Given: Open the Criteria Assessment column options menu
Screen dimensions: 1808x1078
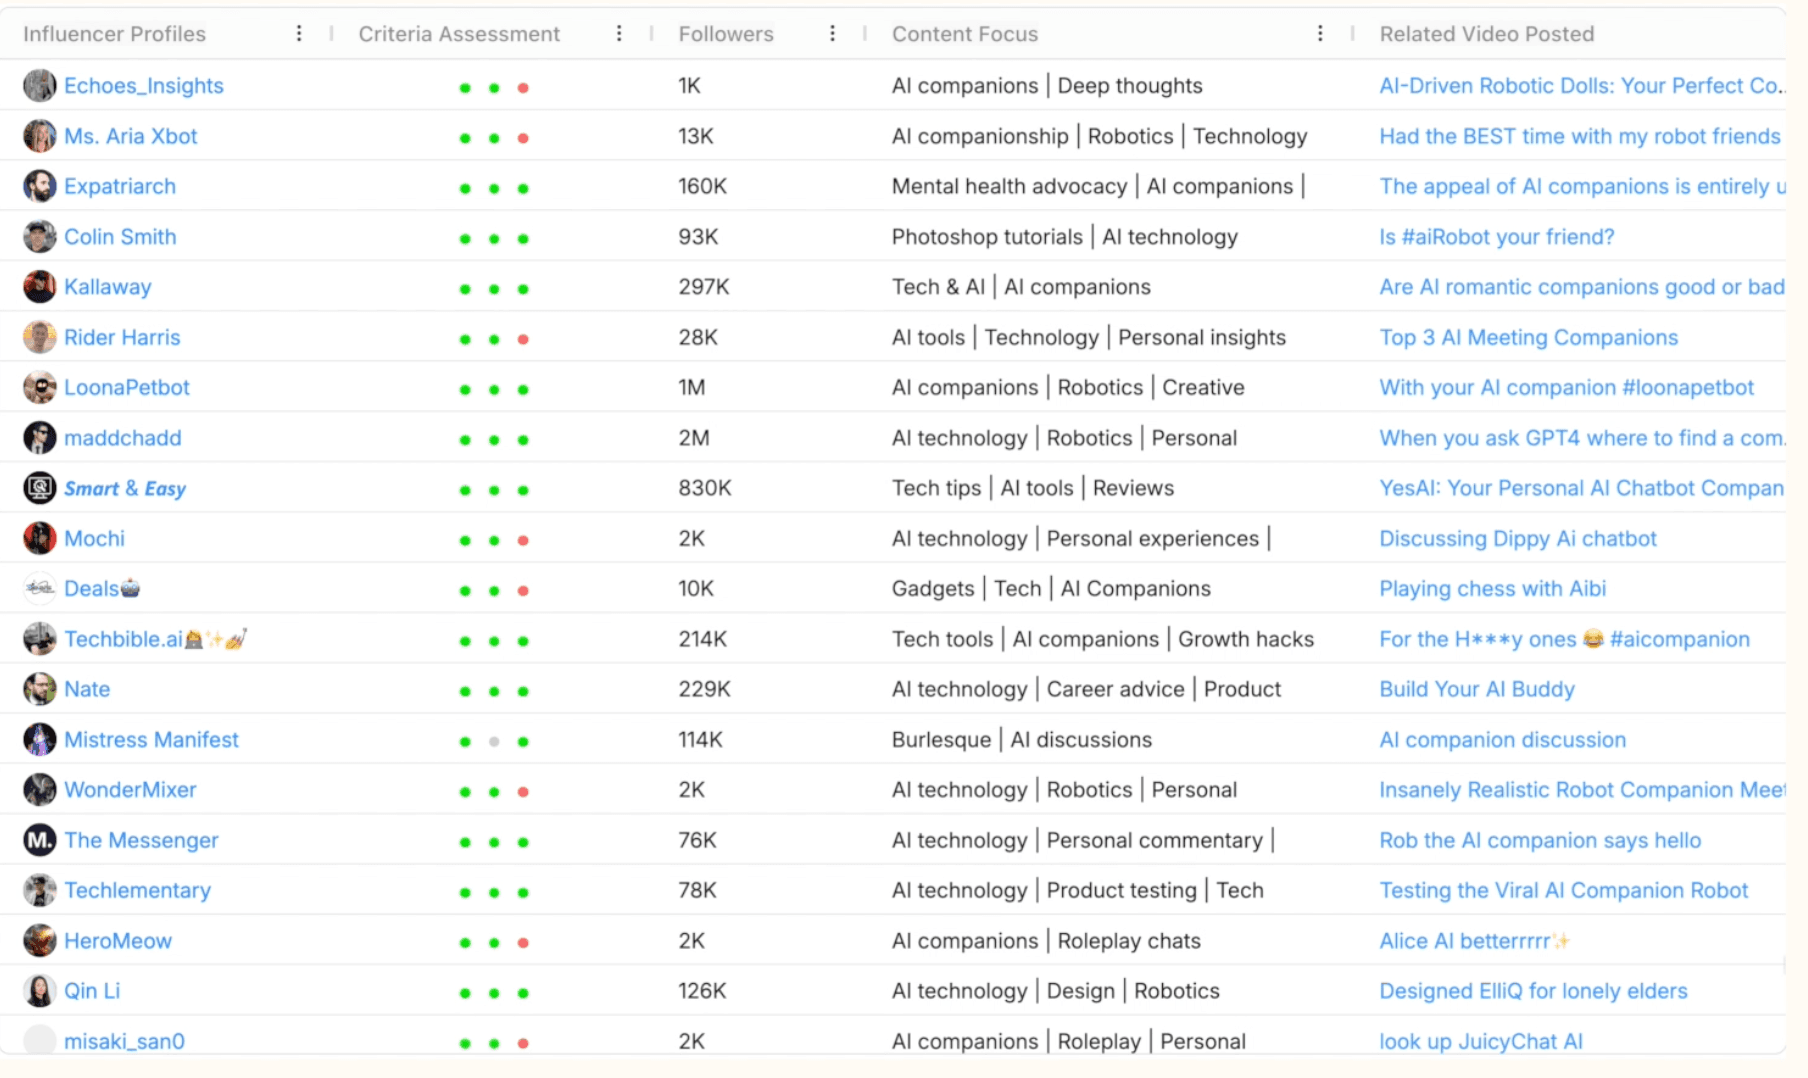Looking at the screenshot, I should click(x=620, y=33).
